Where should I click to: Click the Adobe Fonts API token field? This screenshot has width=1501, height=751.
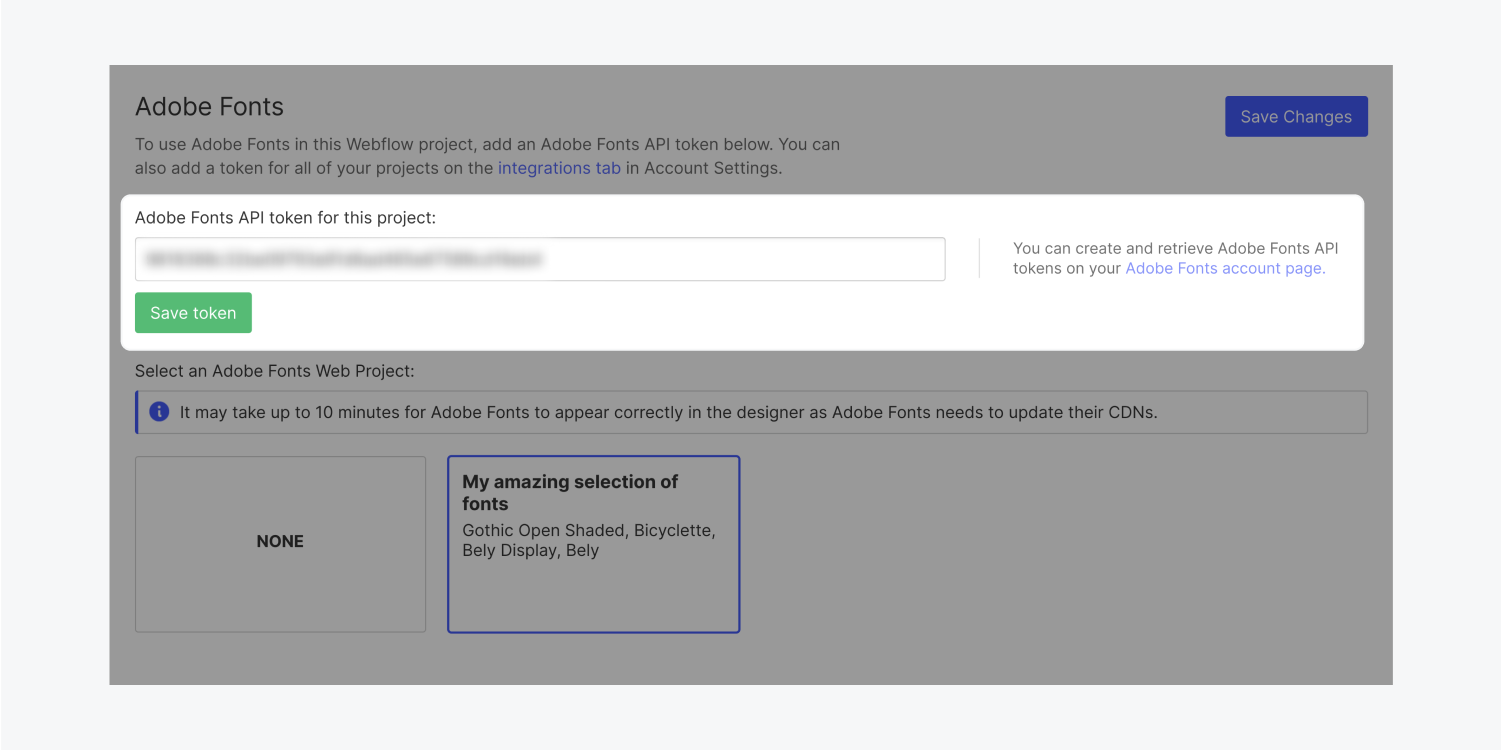pyautogui.click(x=540, y=259)
